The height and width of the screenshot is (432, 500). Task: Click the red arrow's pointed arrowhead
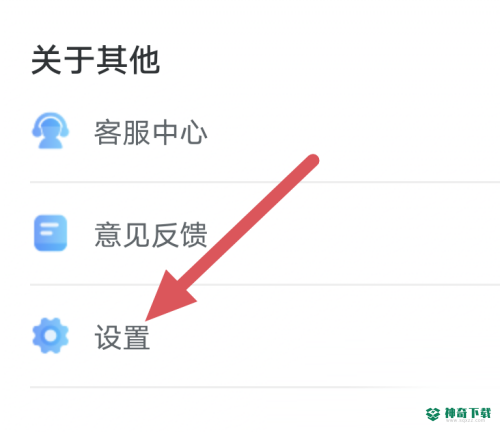(x=168, y=298)
